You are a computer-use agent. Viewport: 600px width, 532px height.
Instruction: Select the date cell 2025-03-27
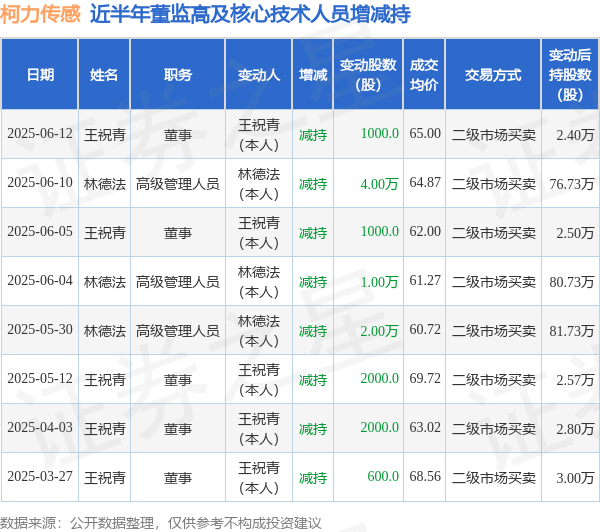(40, 477)
